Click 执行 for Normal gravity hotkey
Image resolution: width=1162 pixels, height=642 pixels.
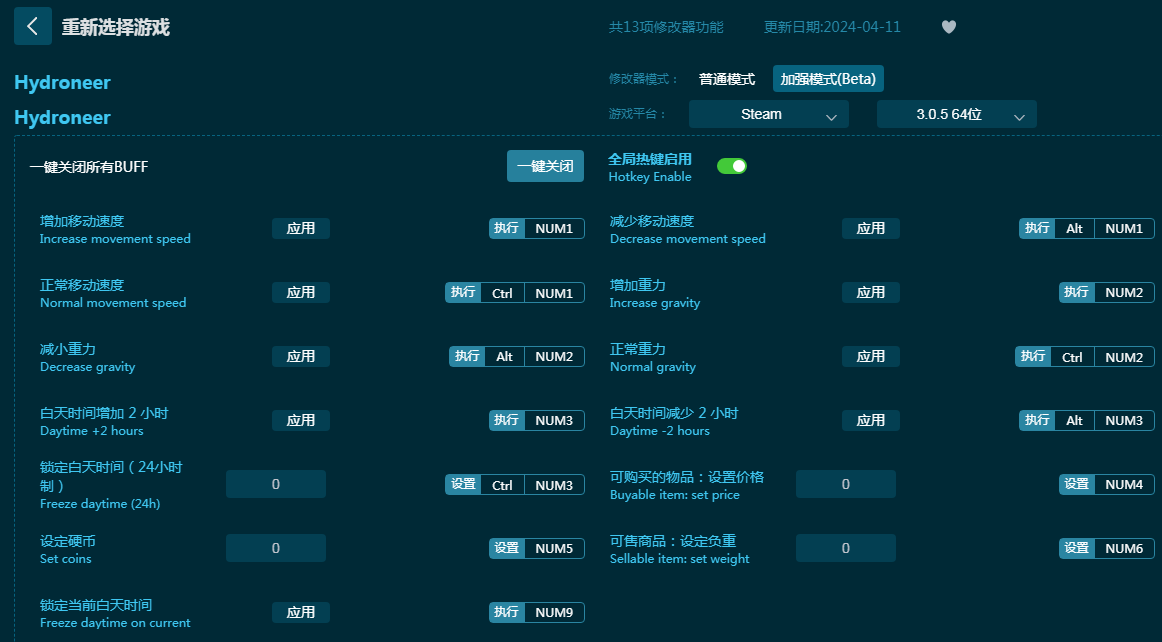click(x=1033, y=357)
